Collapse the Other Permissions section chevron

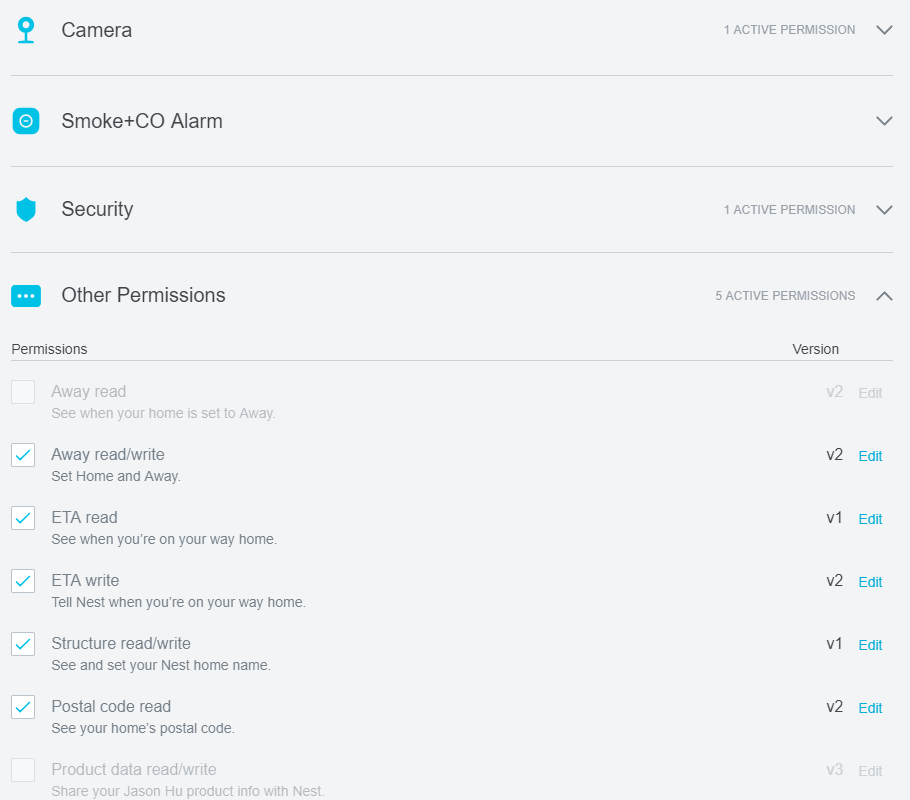884,296
